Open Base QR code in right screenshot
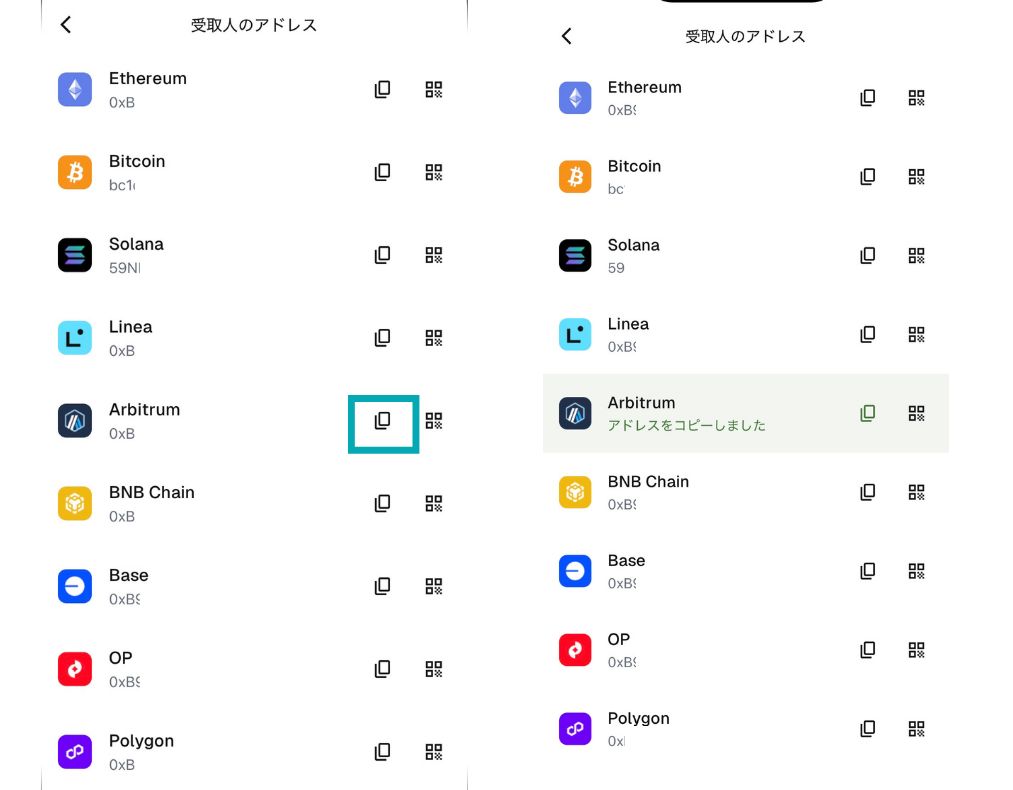This screenshot has width=1013, height=790. tap(916, 571)
